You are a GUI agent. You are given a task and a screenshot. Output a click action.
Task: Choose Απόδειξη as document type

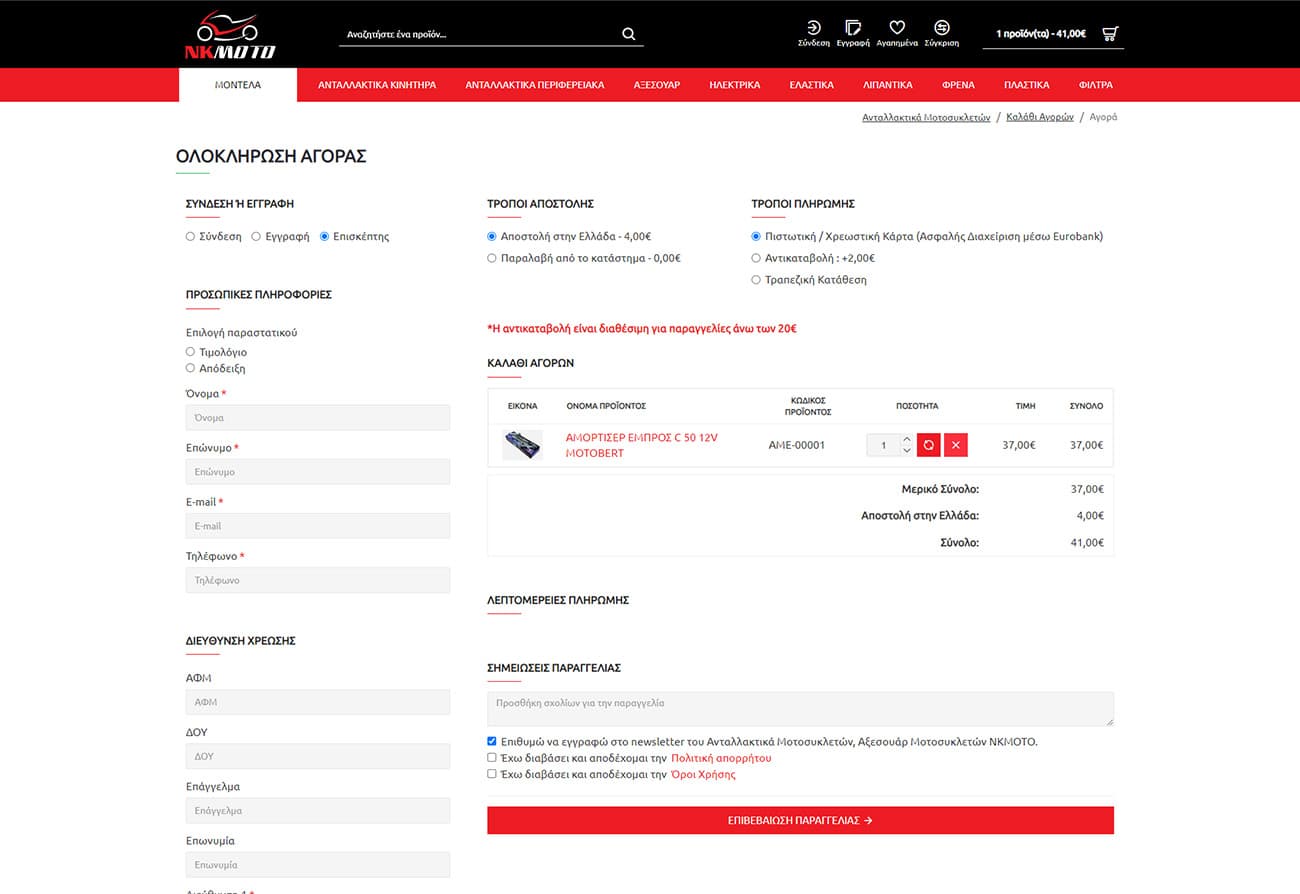point(190,368)
